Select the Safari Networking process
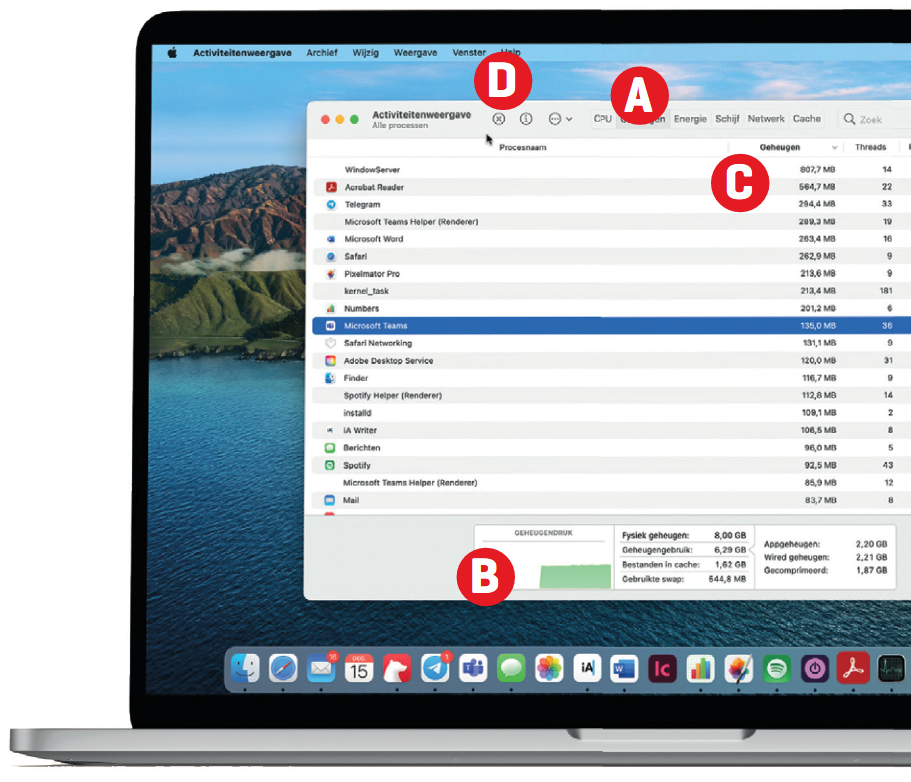Viewport: 911px width, 782px height. click(x=611, y=343)
